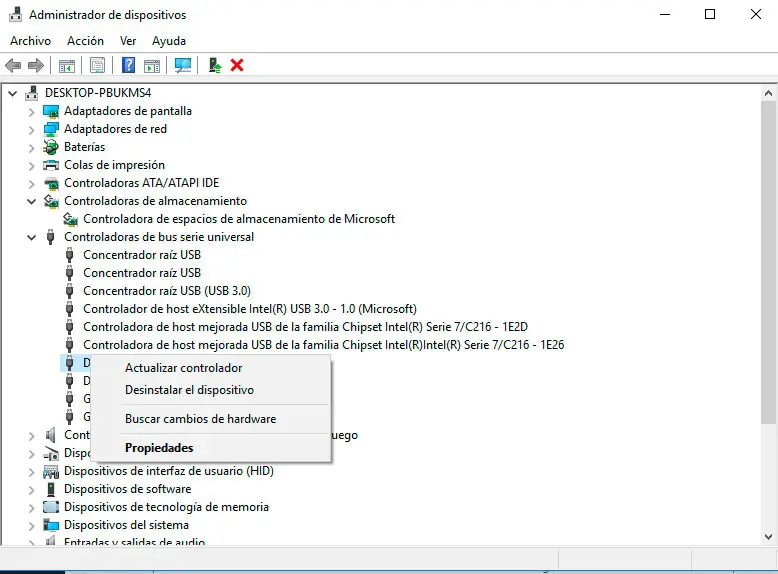Click the Dispositivos de tecnología de memoria icon
Image resolution: width=778 pixels, height=574 pixels.
pos(51,507)
